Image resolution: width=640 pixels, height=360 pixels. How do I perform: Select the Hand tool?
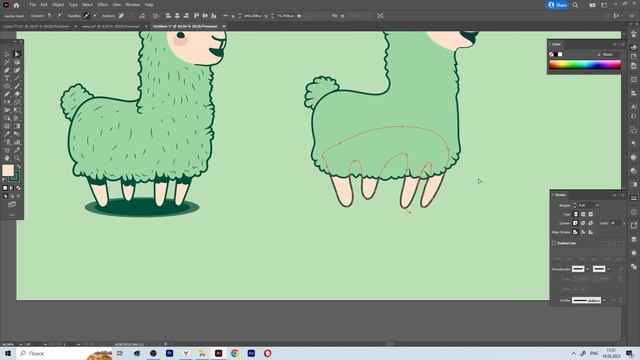click(7, 158)
